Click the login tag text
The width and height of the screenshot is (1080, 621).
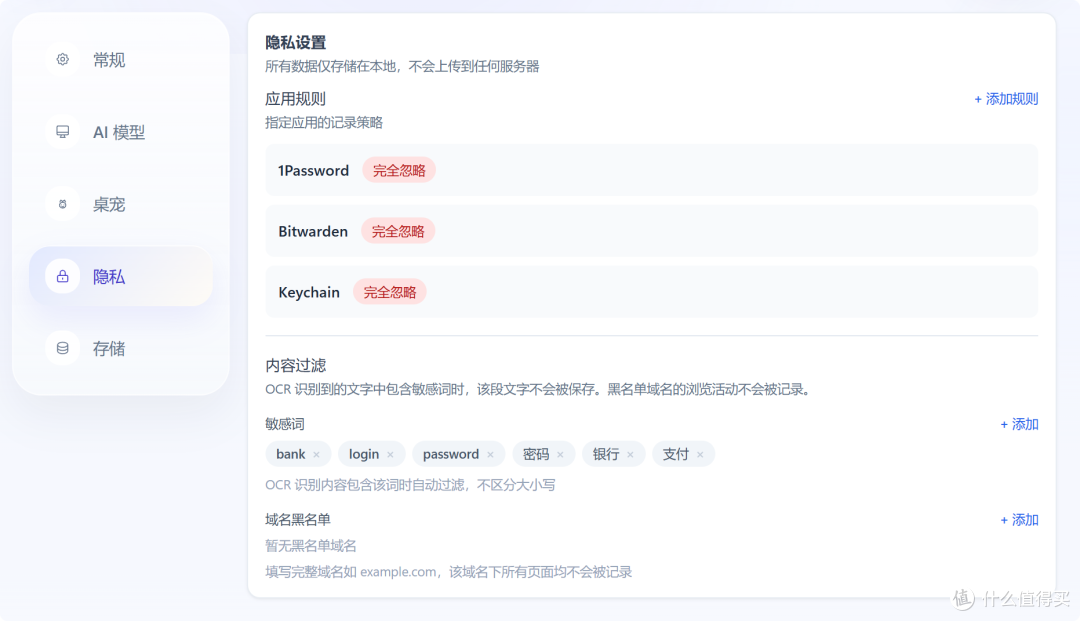click(x=364, y=454)
